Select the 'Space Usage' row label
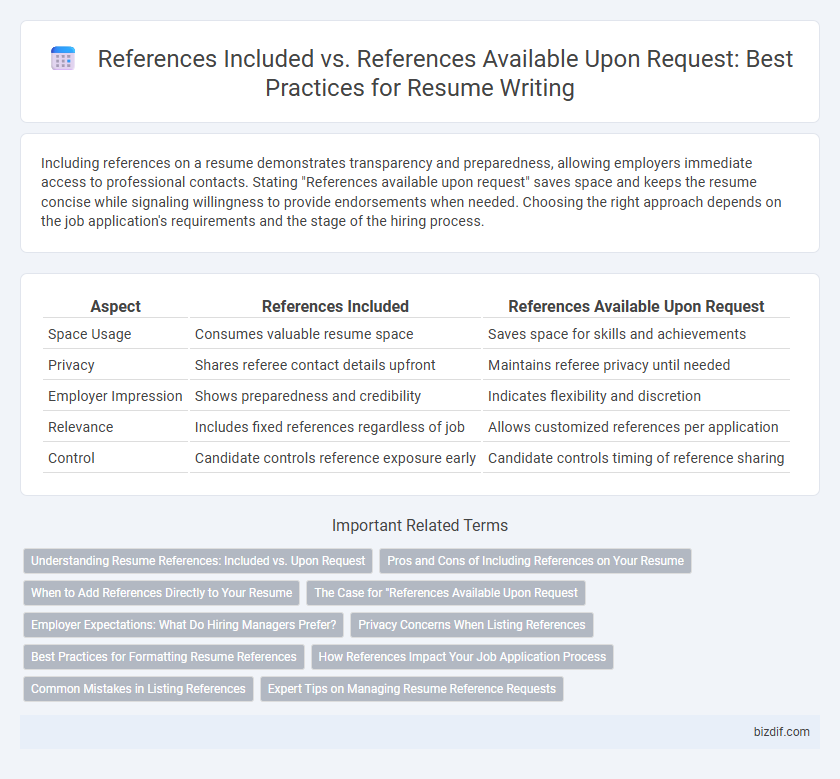This screenshot has width=840, height=779. coord(89,334)
